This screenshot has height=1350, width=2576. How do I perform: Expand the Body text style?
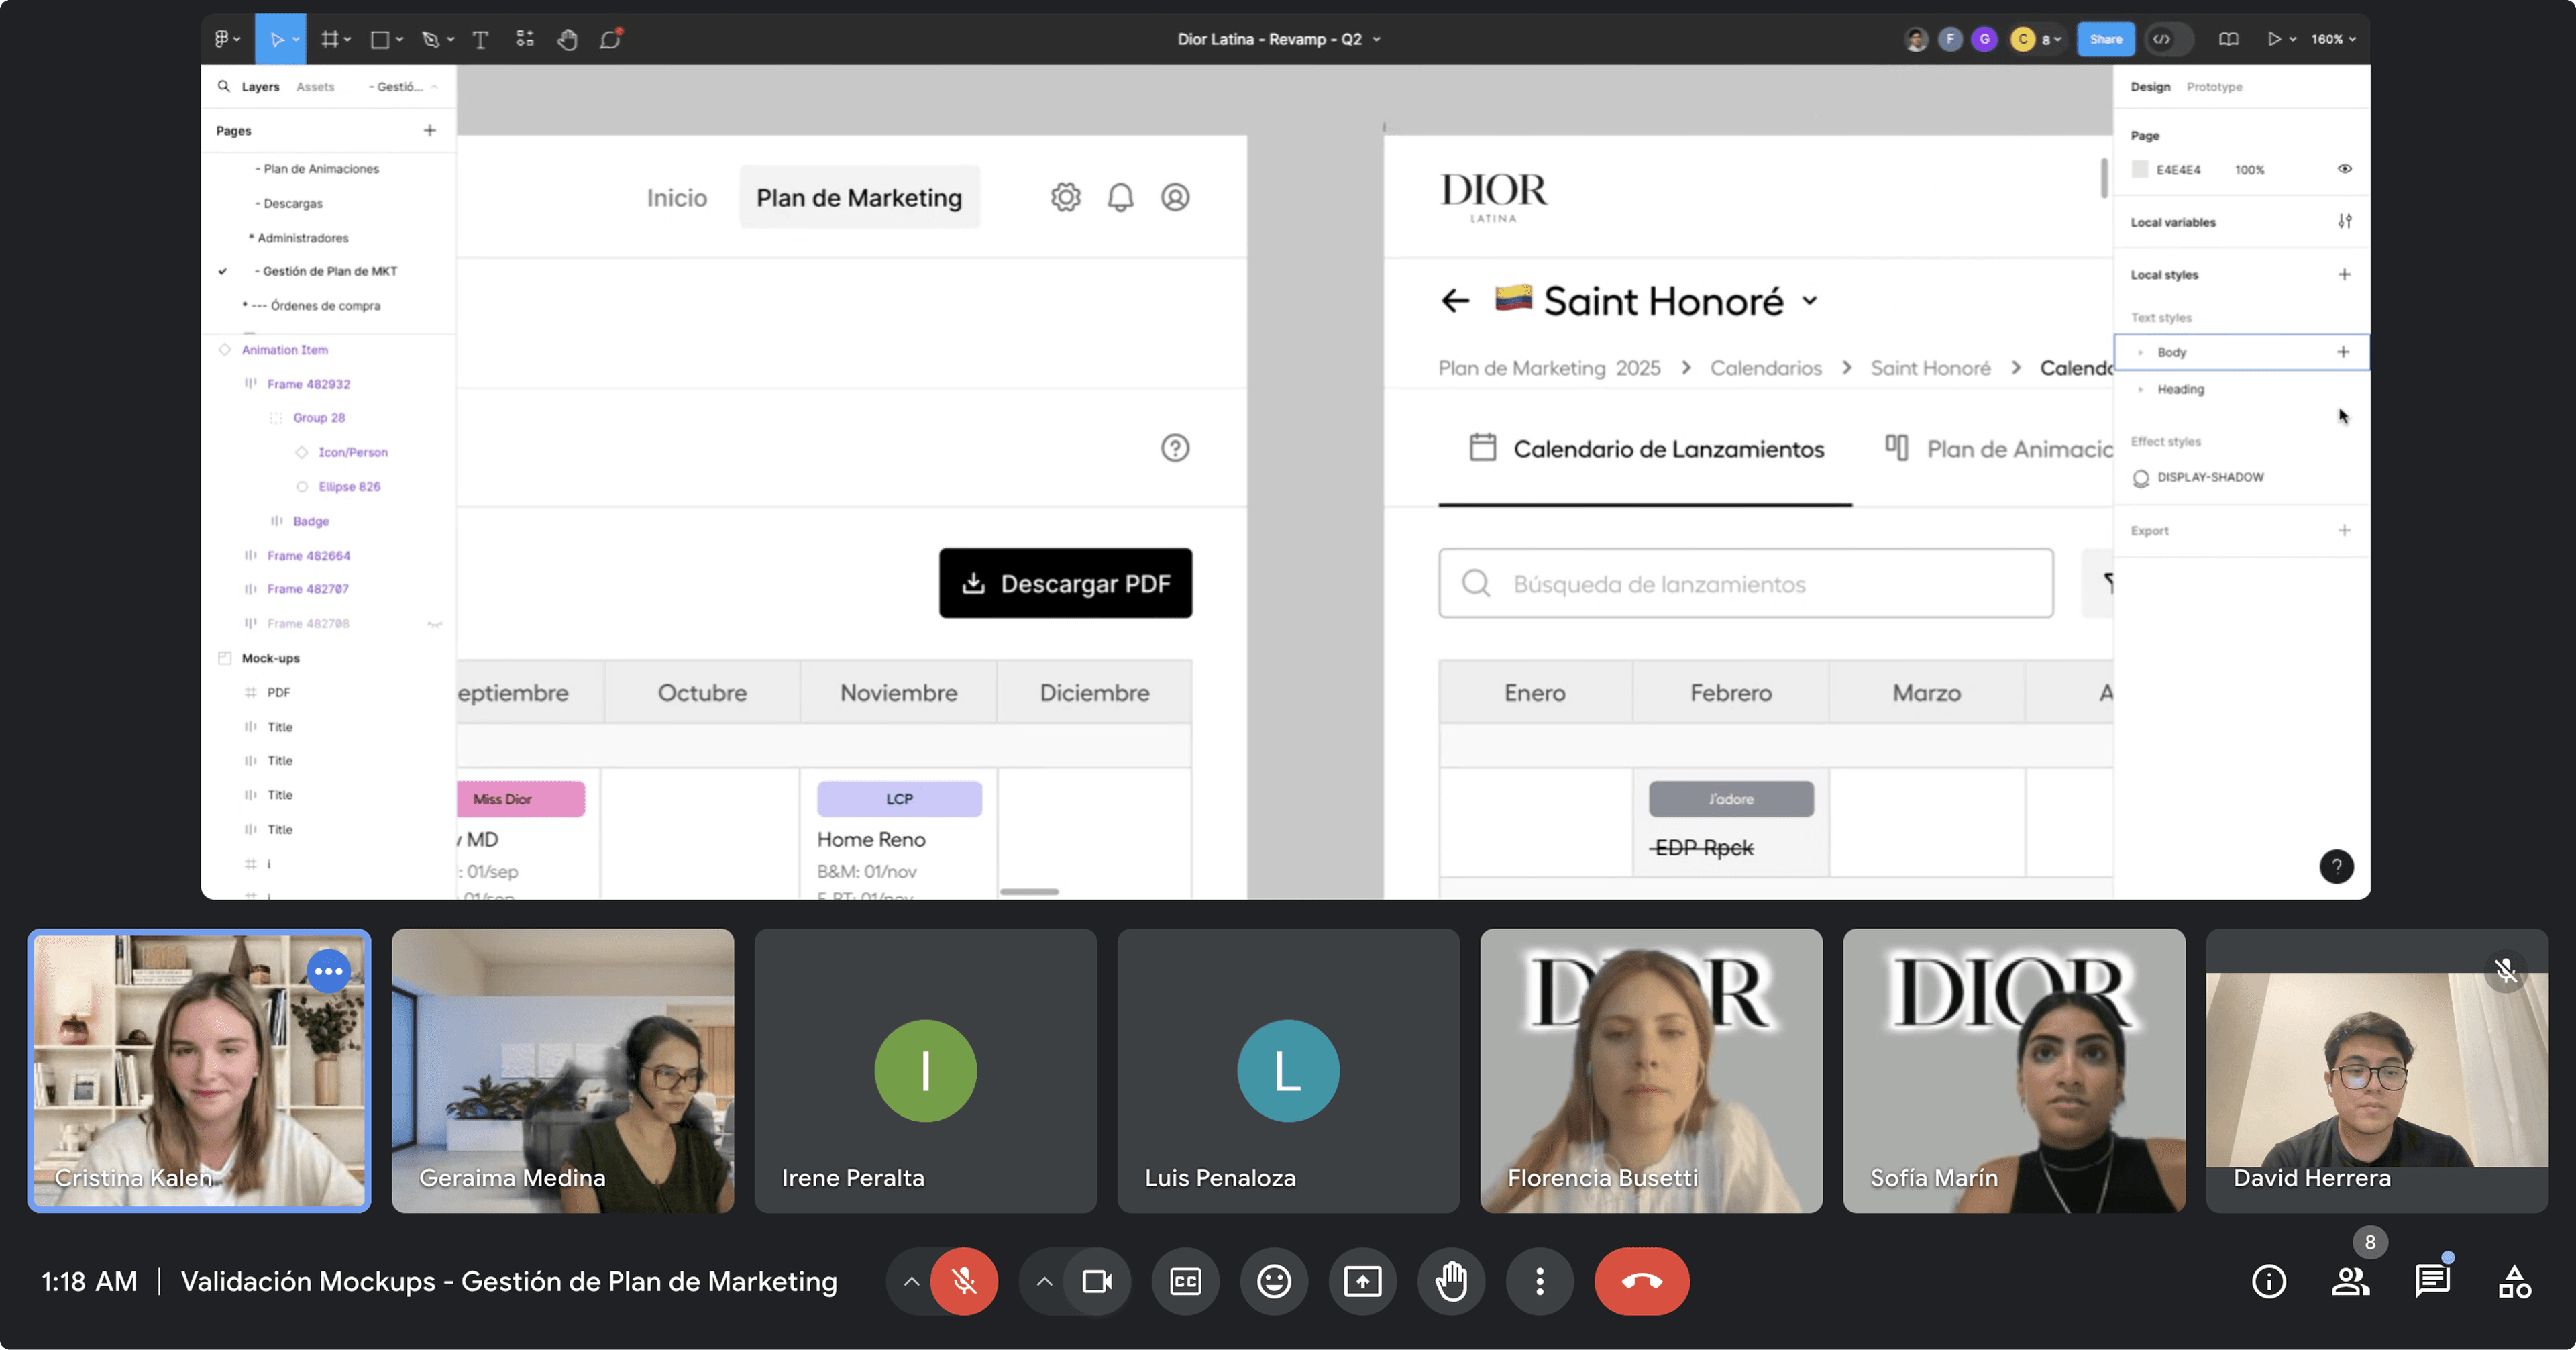2140,352
